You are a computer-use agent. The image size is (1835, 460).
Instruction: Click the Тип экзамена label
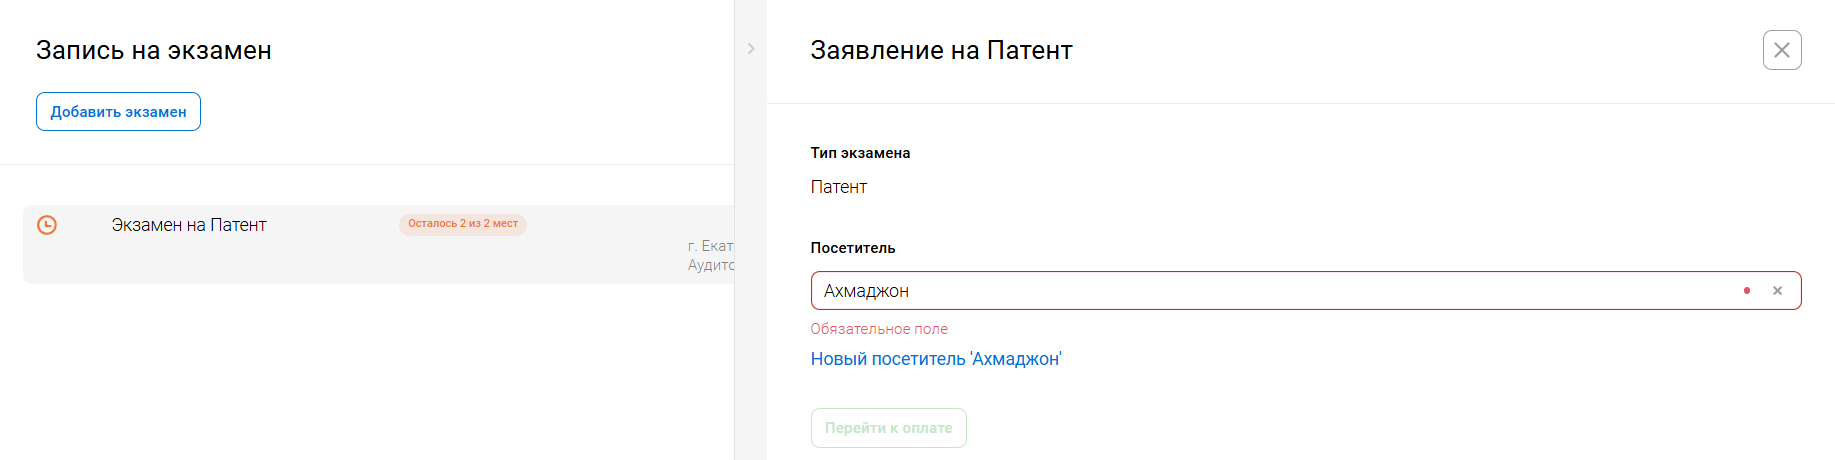860,153
